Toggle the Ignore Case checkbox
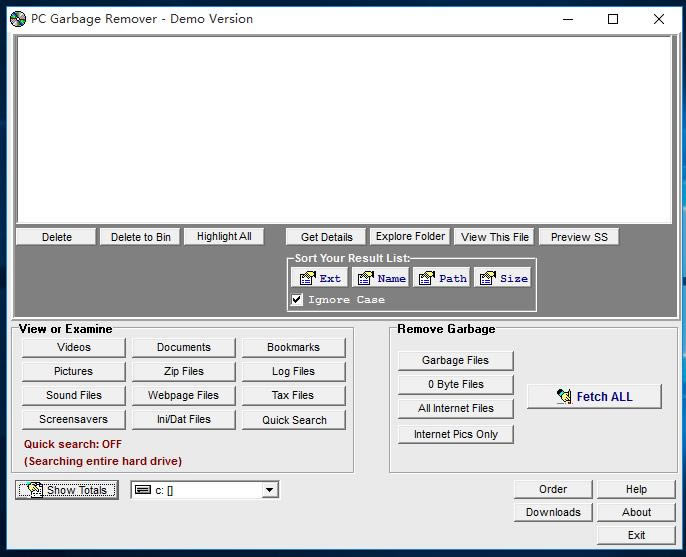 coord(297,300)
